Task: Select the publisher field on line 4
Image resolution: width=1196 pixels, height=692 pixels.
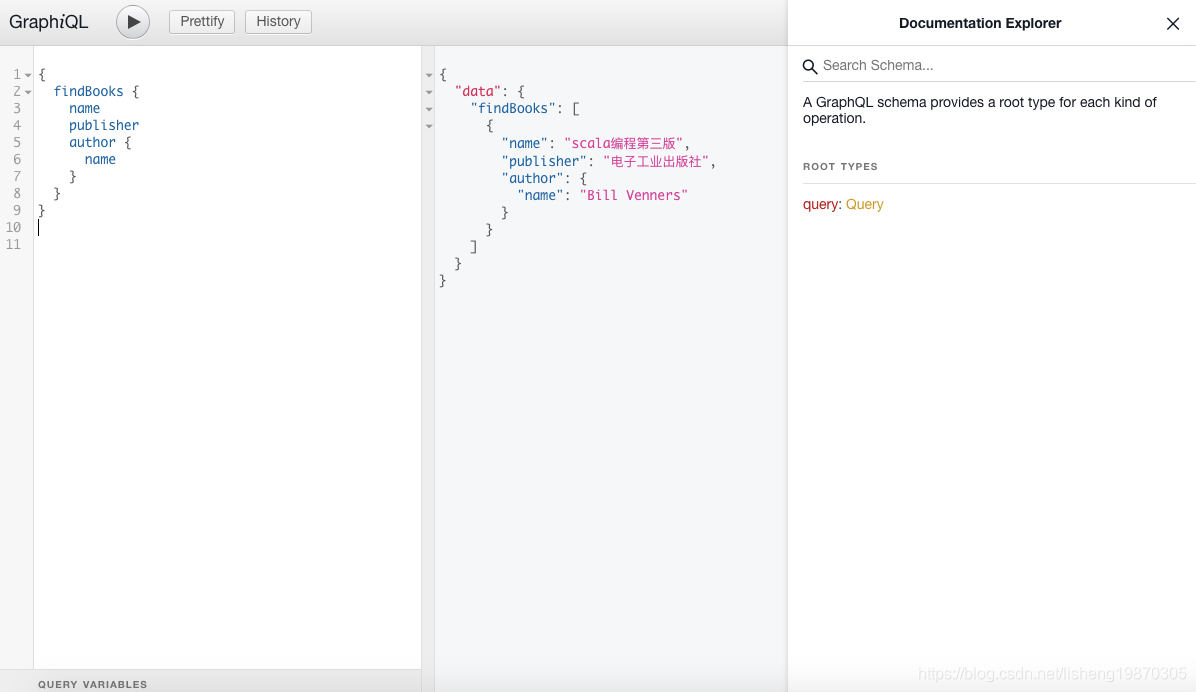Action: coord(104,125)
